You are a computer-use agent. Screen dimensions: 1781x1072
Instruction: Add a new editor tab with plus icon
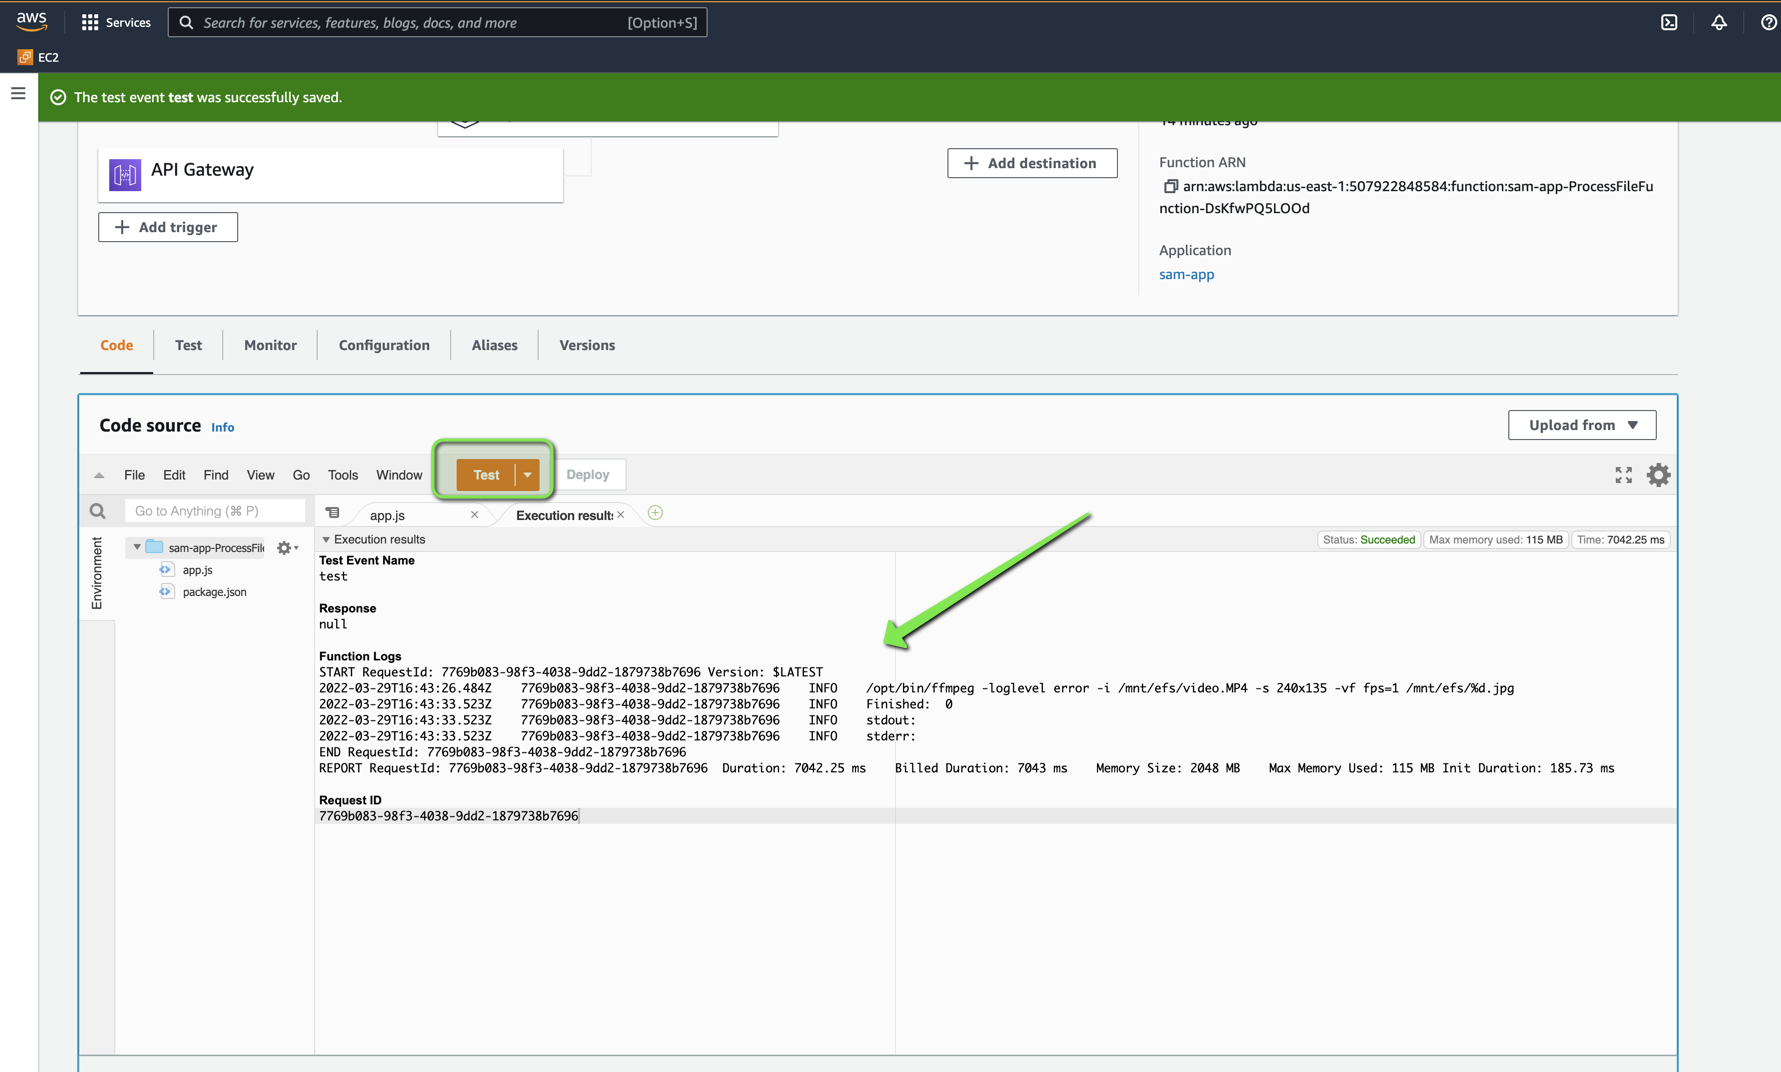tap(655, 513)
